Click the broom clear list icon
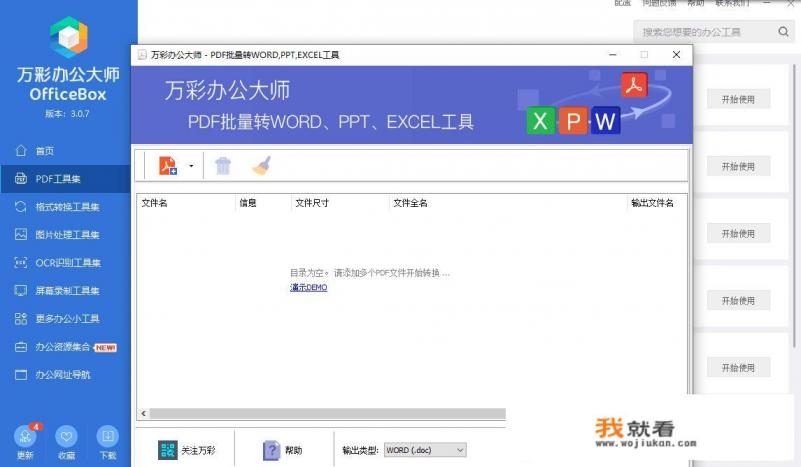The width and height of the screenshot is (801, 467). (261, 166)
